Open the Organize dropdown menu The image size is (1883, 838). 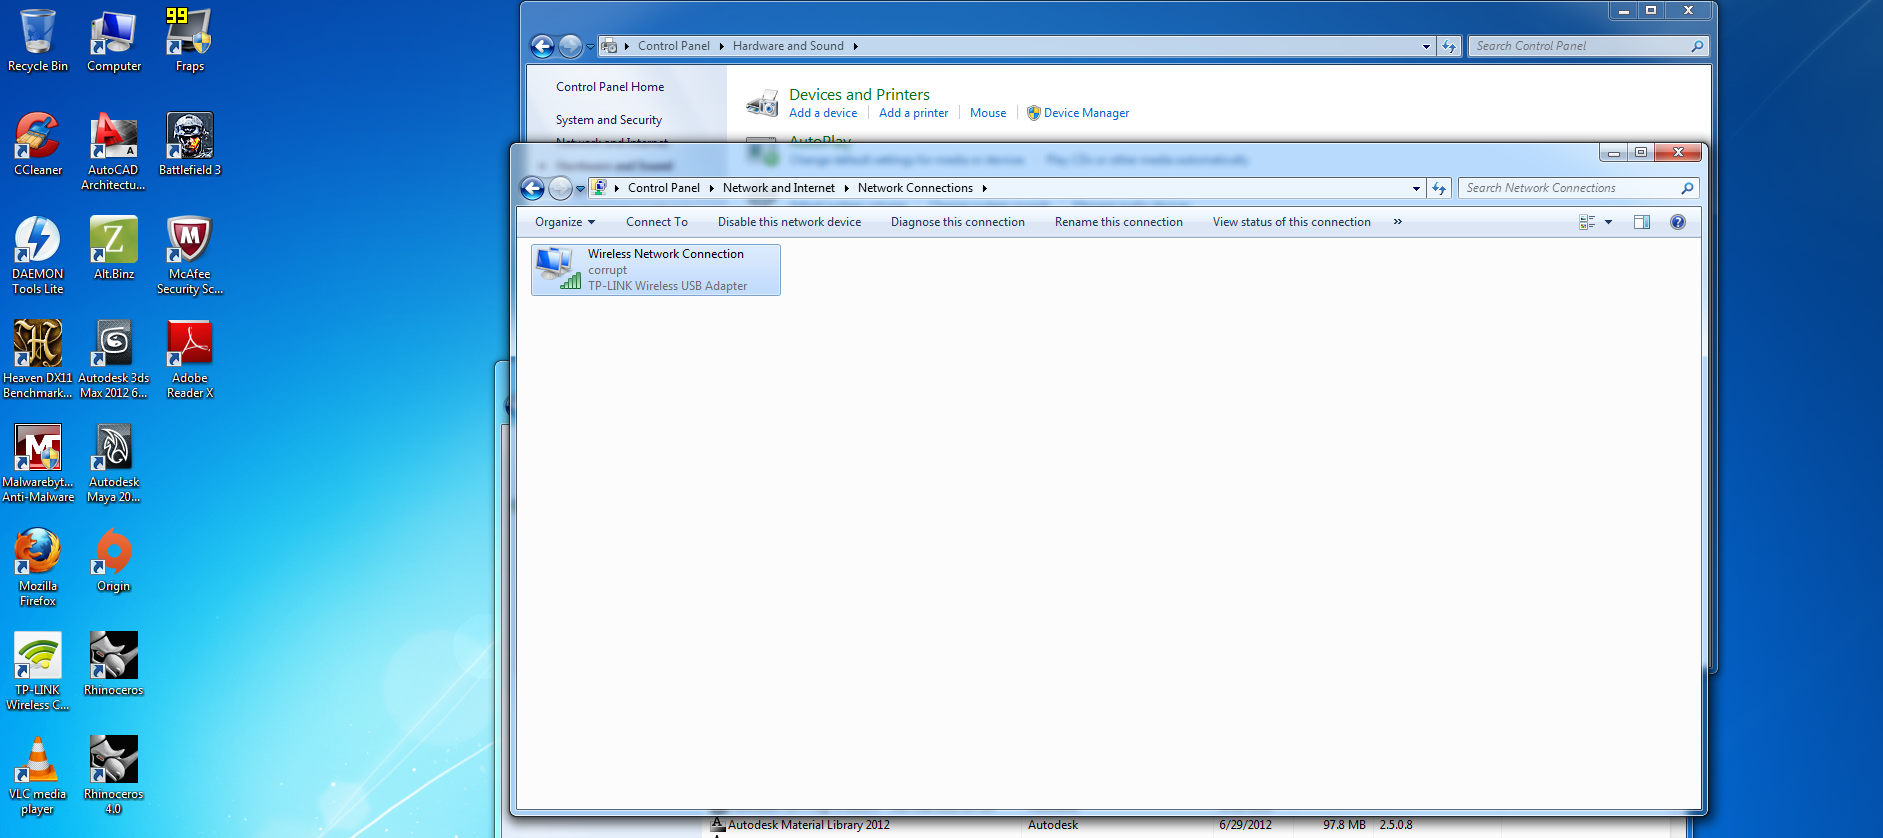click(x=565, y=222)
